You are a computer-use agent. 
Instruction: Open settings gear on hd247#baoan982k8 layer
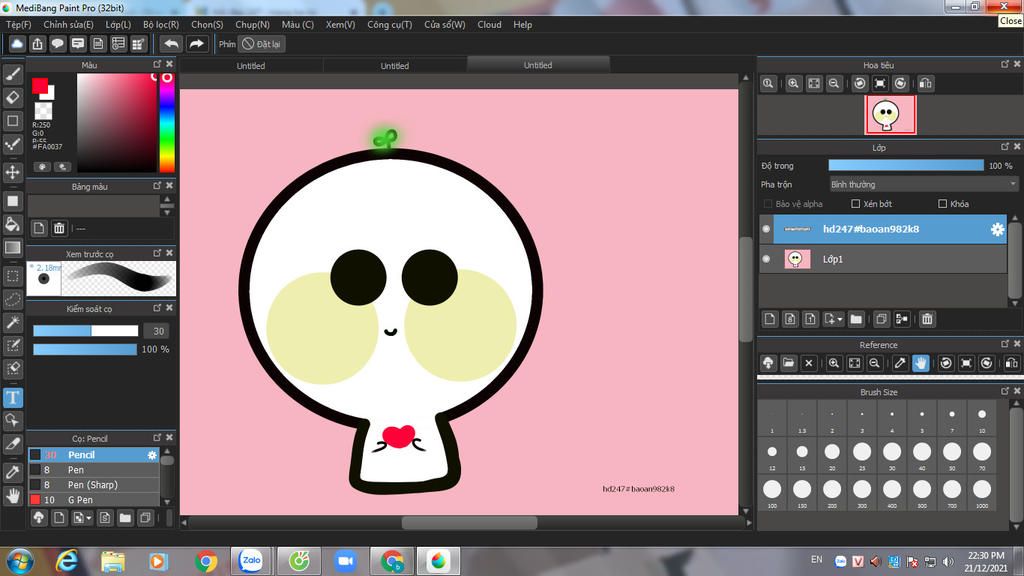997,229
